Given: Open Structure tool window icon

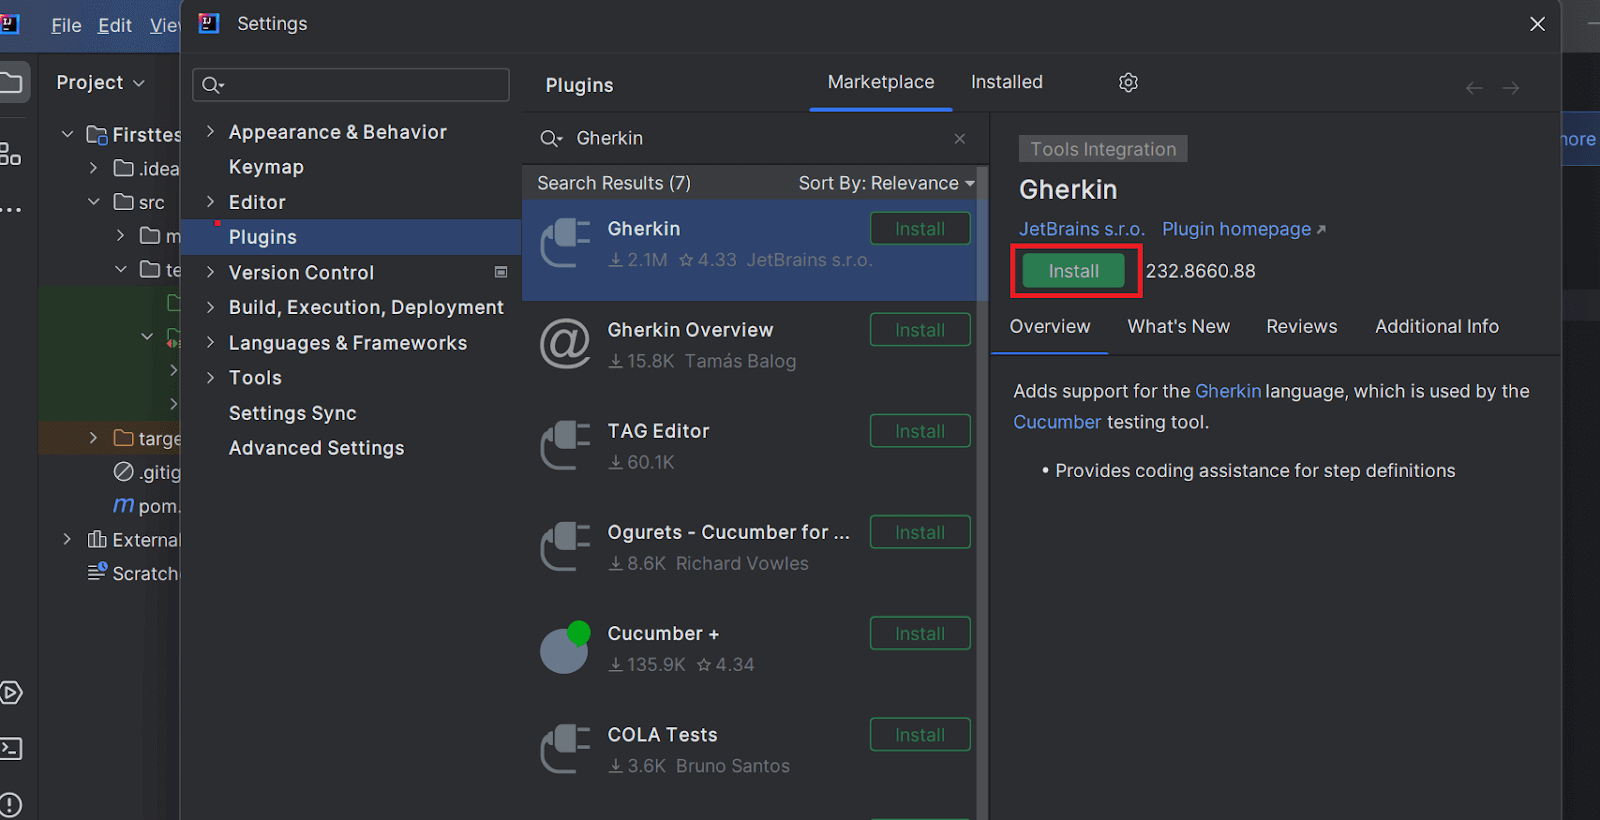Looking at the screenshot, I should pos(10,153).
